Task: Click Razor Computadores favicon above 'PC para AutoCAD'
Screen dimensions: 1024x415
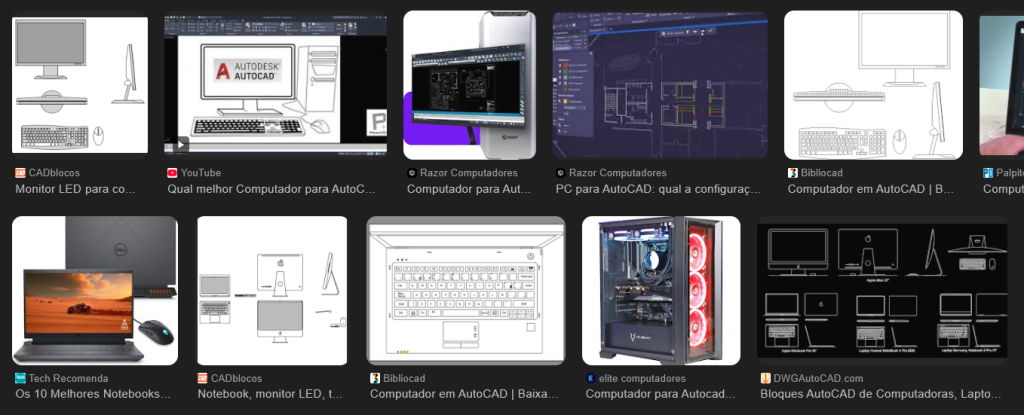Action: (560, 173)
